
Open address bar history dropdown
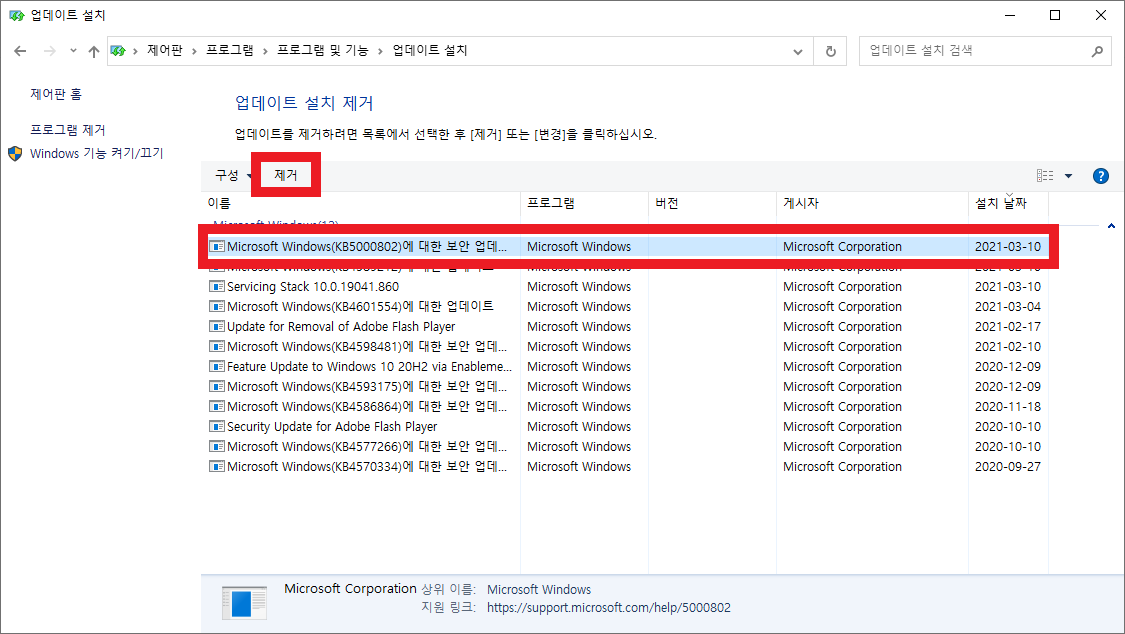click(x=798, y=52)
